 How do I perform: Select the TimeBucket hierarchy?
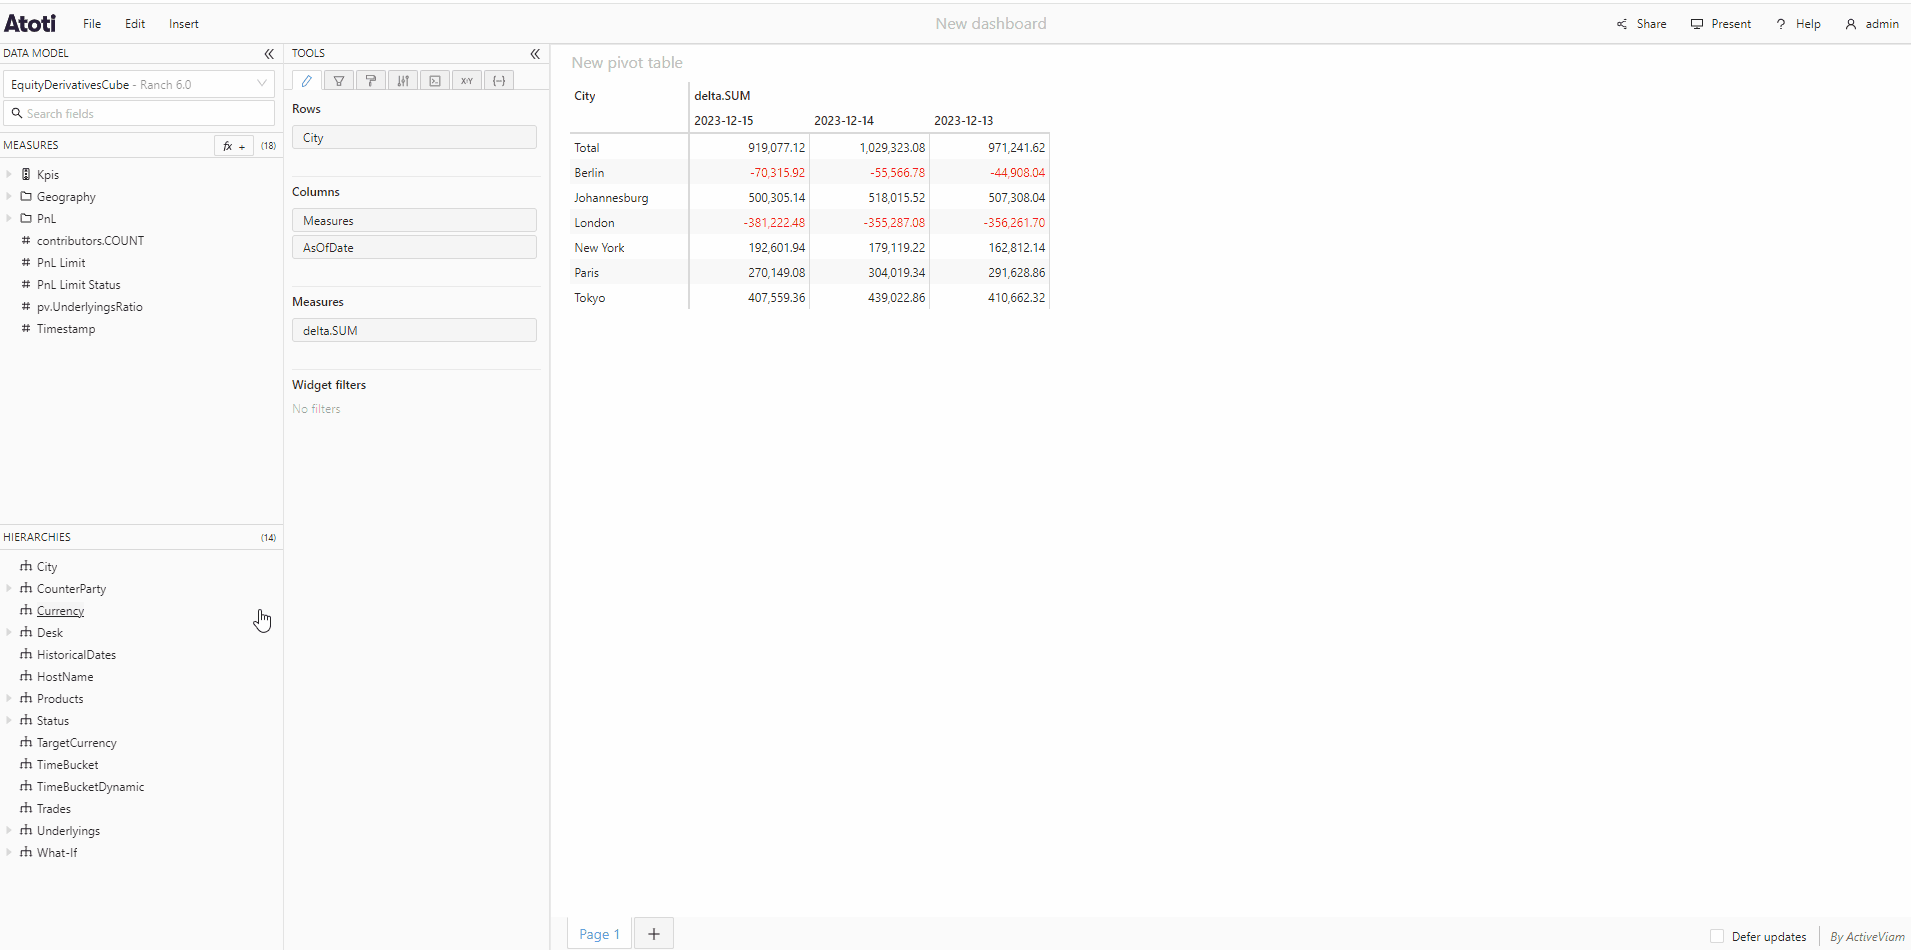click(67, 765)
